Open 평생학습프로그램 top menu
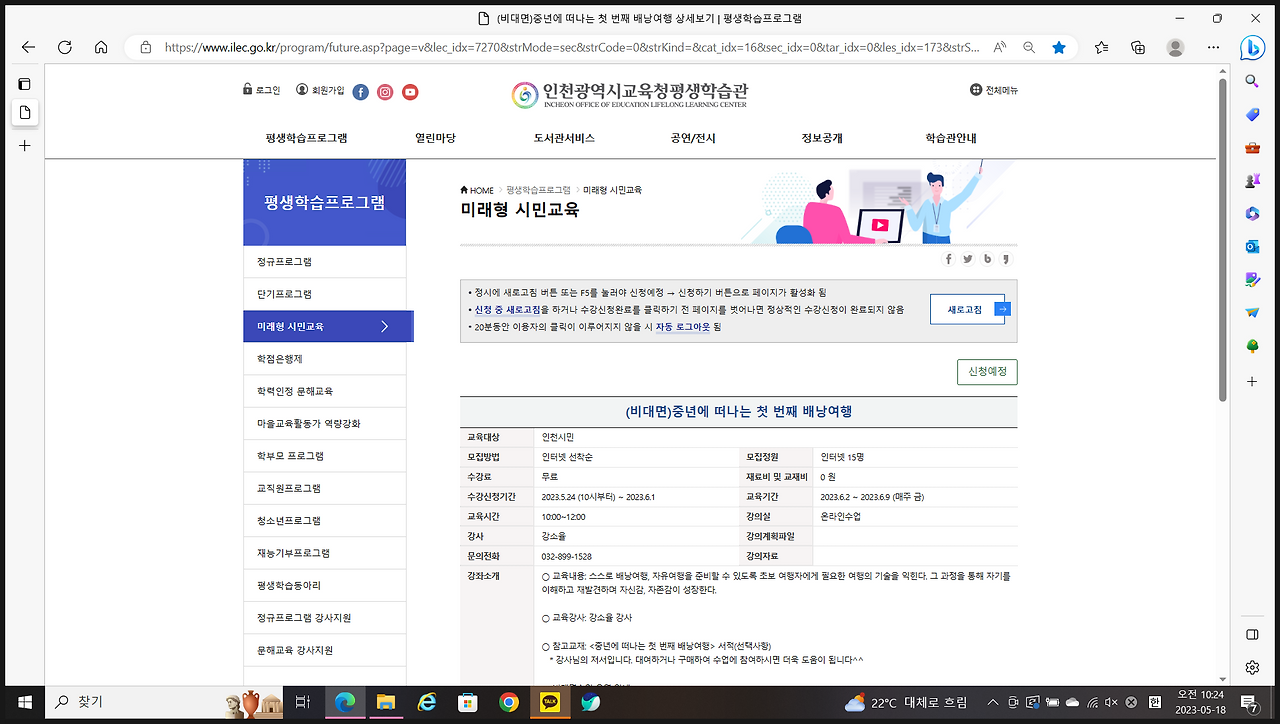Screen dimensions: 1280x724 tap(306, 138)
